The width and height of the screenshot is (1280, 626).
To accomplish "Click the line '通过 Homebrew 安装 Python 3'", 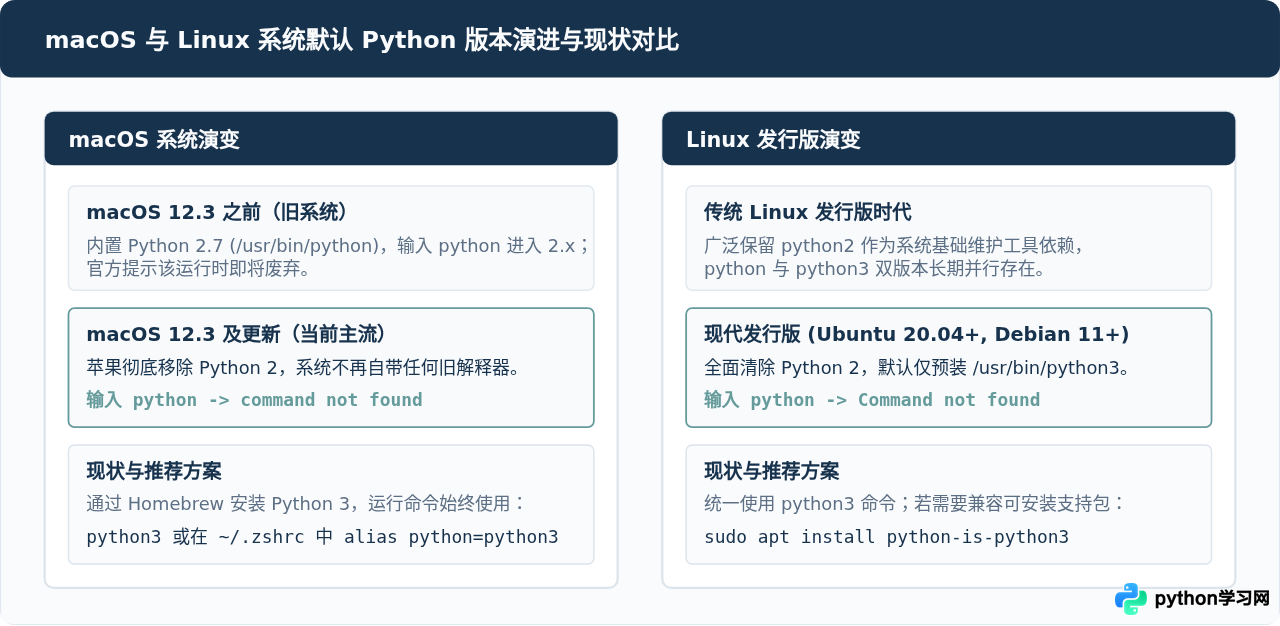I will (306, 503).
